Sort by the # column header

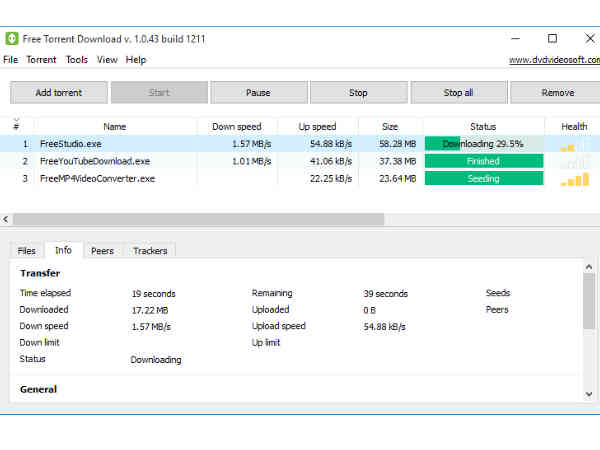click(16, 126)
